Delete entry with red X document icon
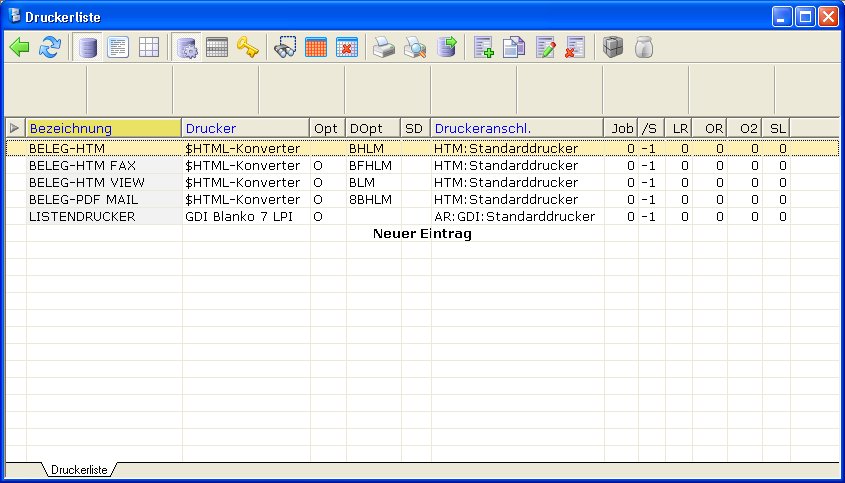This screenshot has height=483, width=845. pos(575,47)
